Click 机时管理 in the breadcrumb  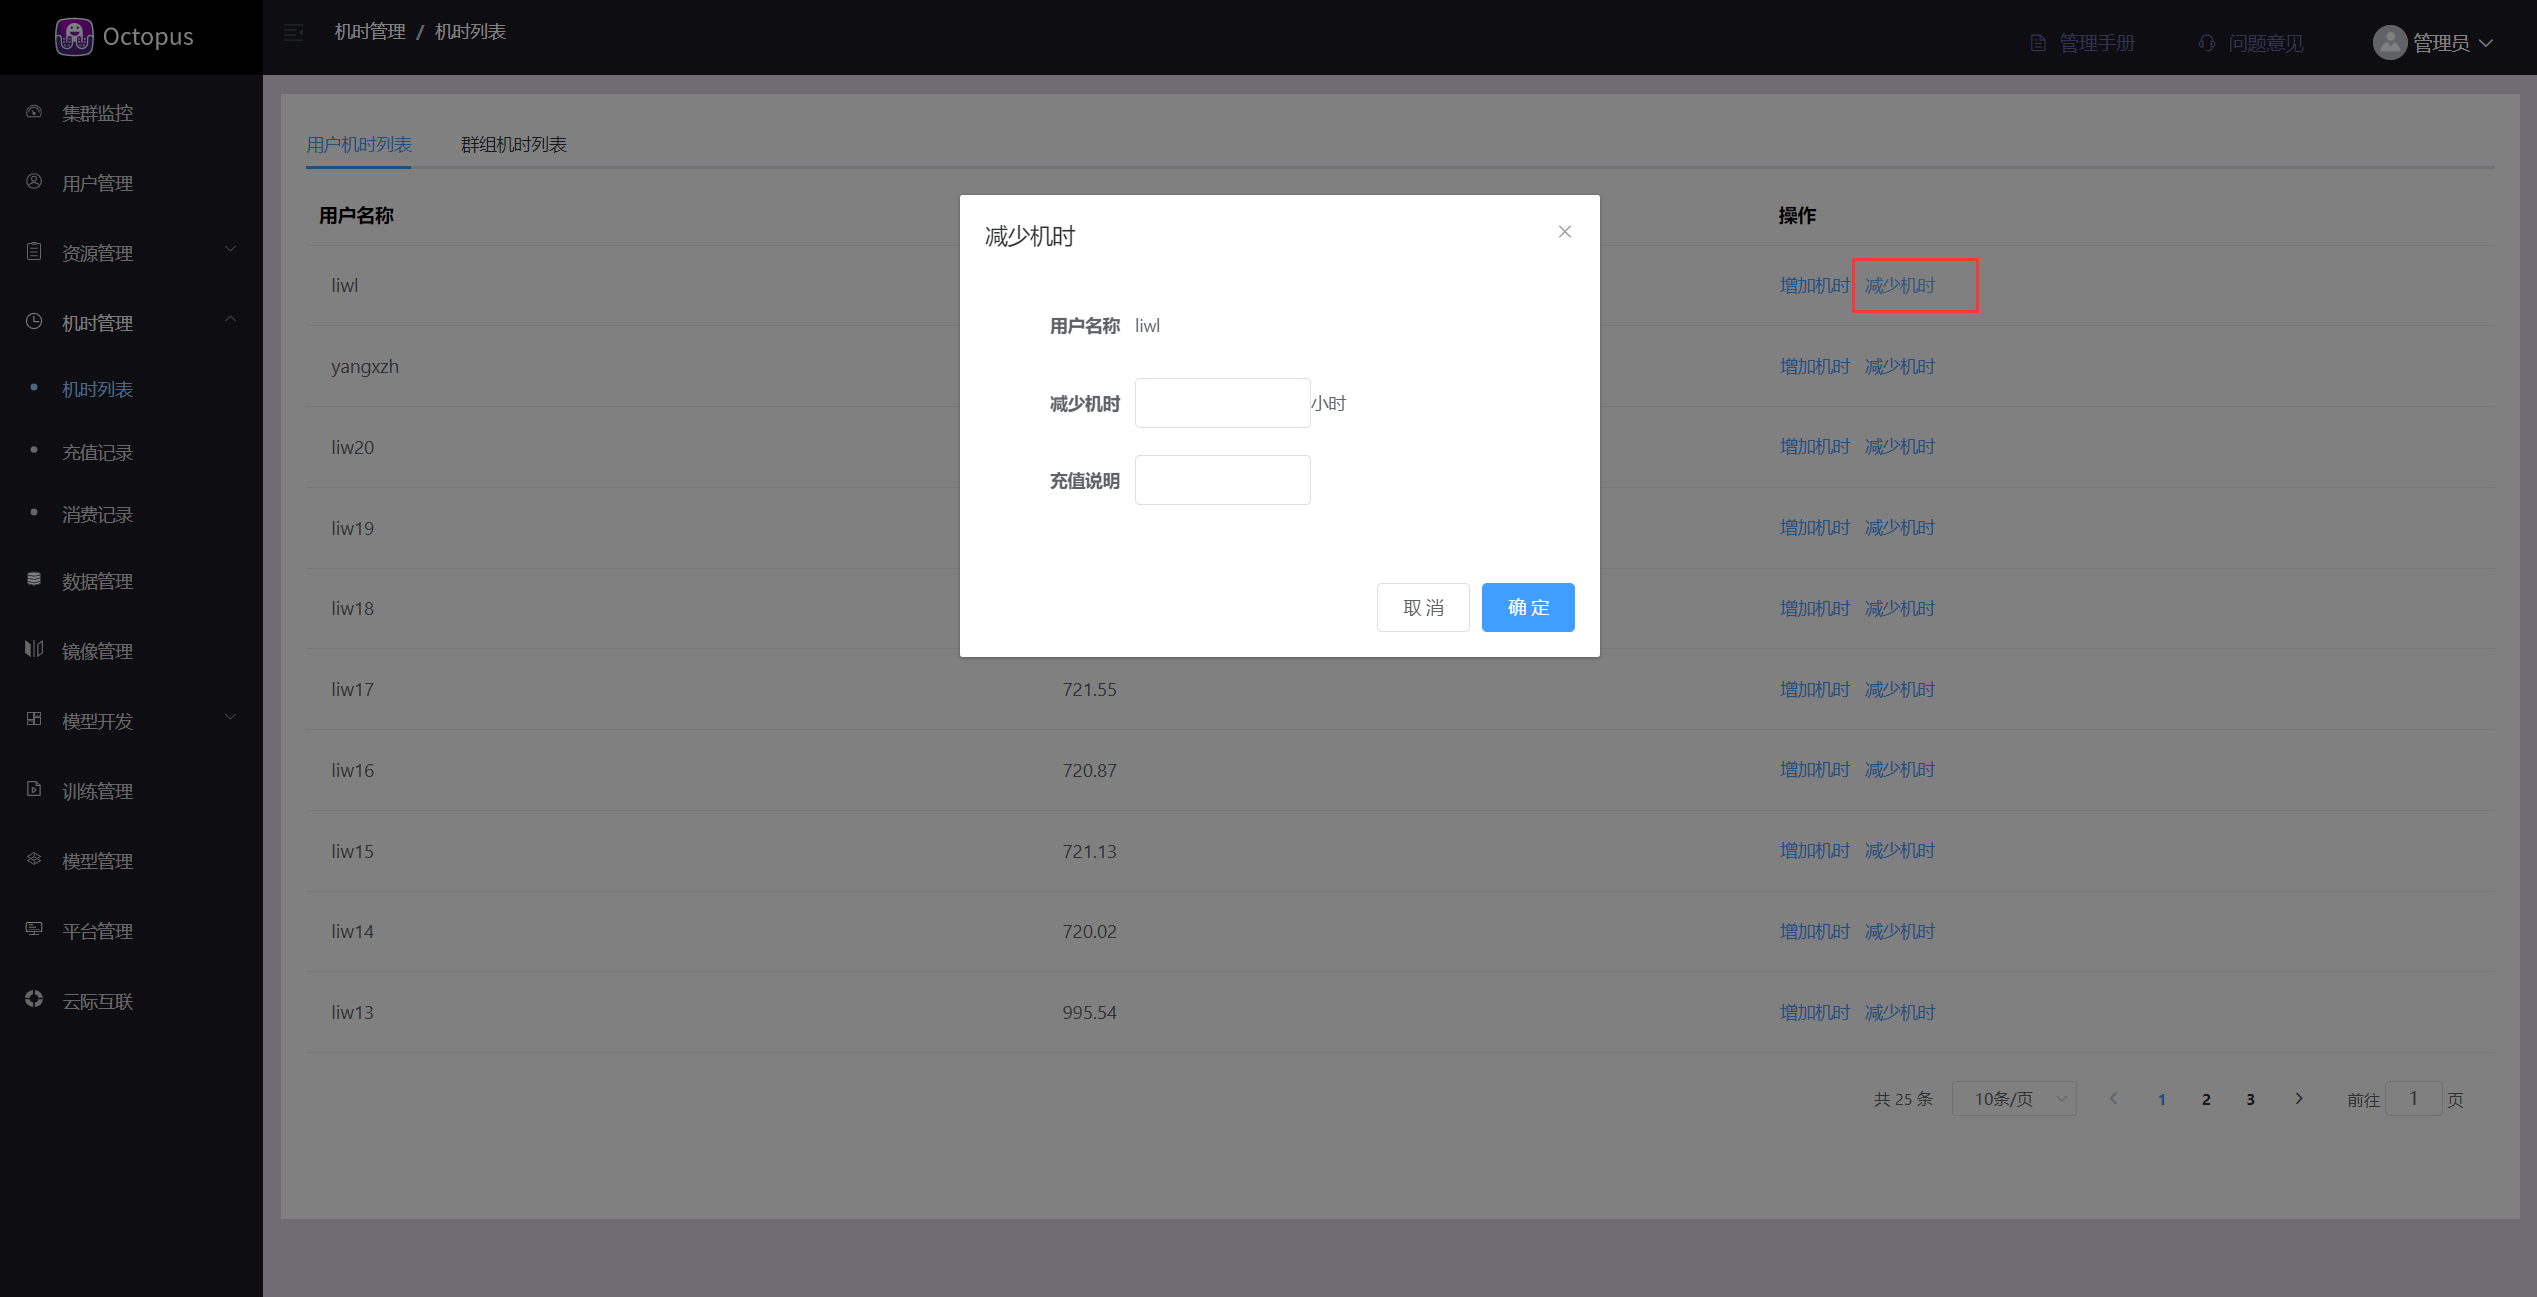tap(370, 32)
